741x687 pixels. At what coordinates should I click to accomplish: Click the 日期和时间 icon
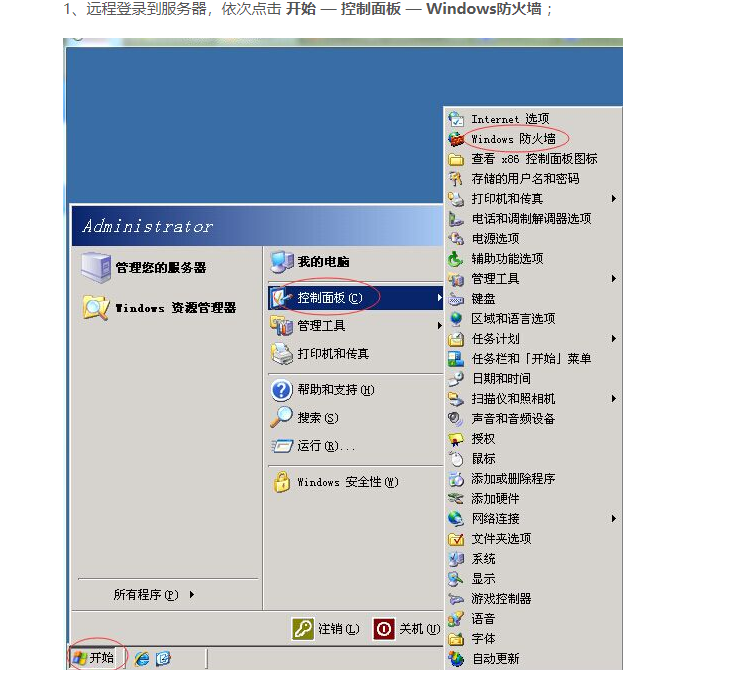click(456, 378)
